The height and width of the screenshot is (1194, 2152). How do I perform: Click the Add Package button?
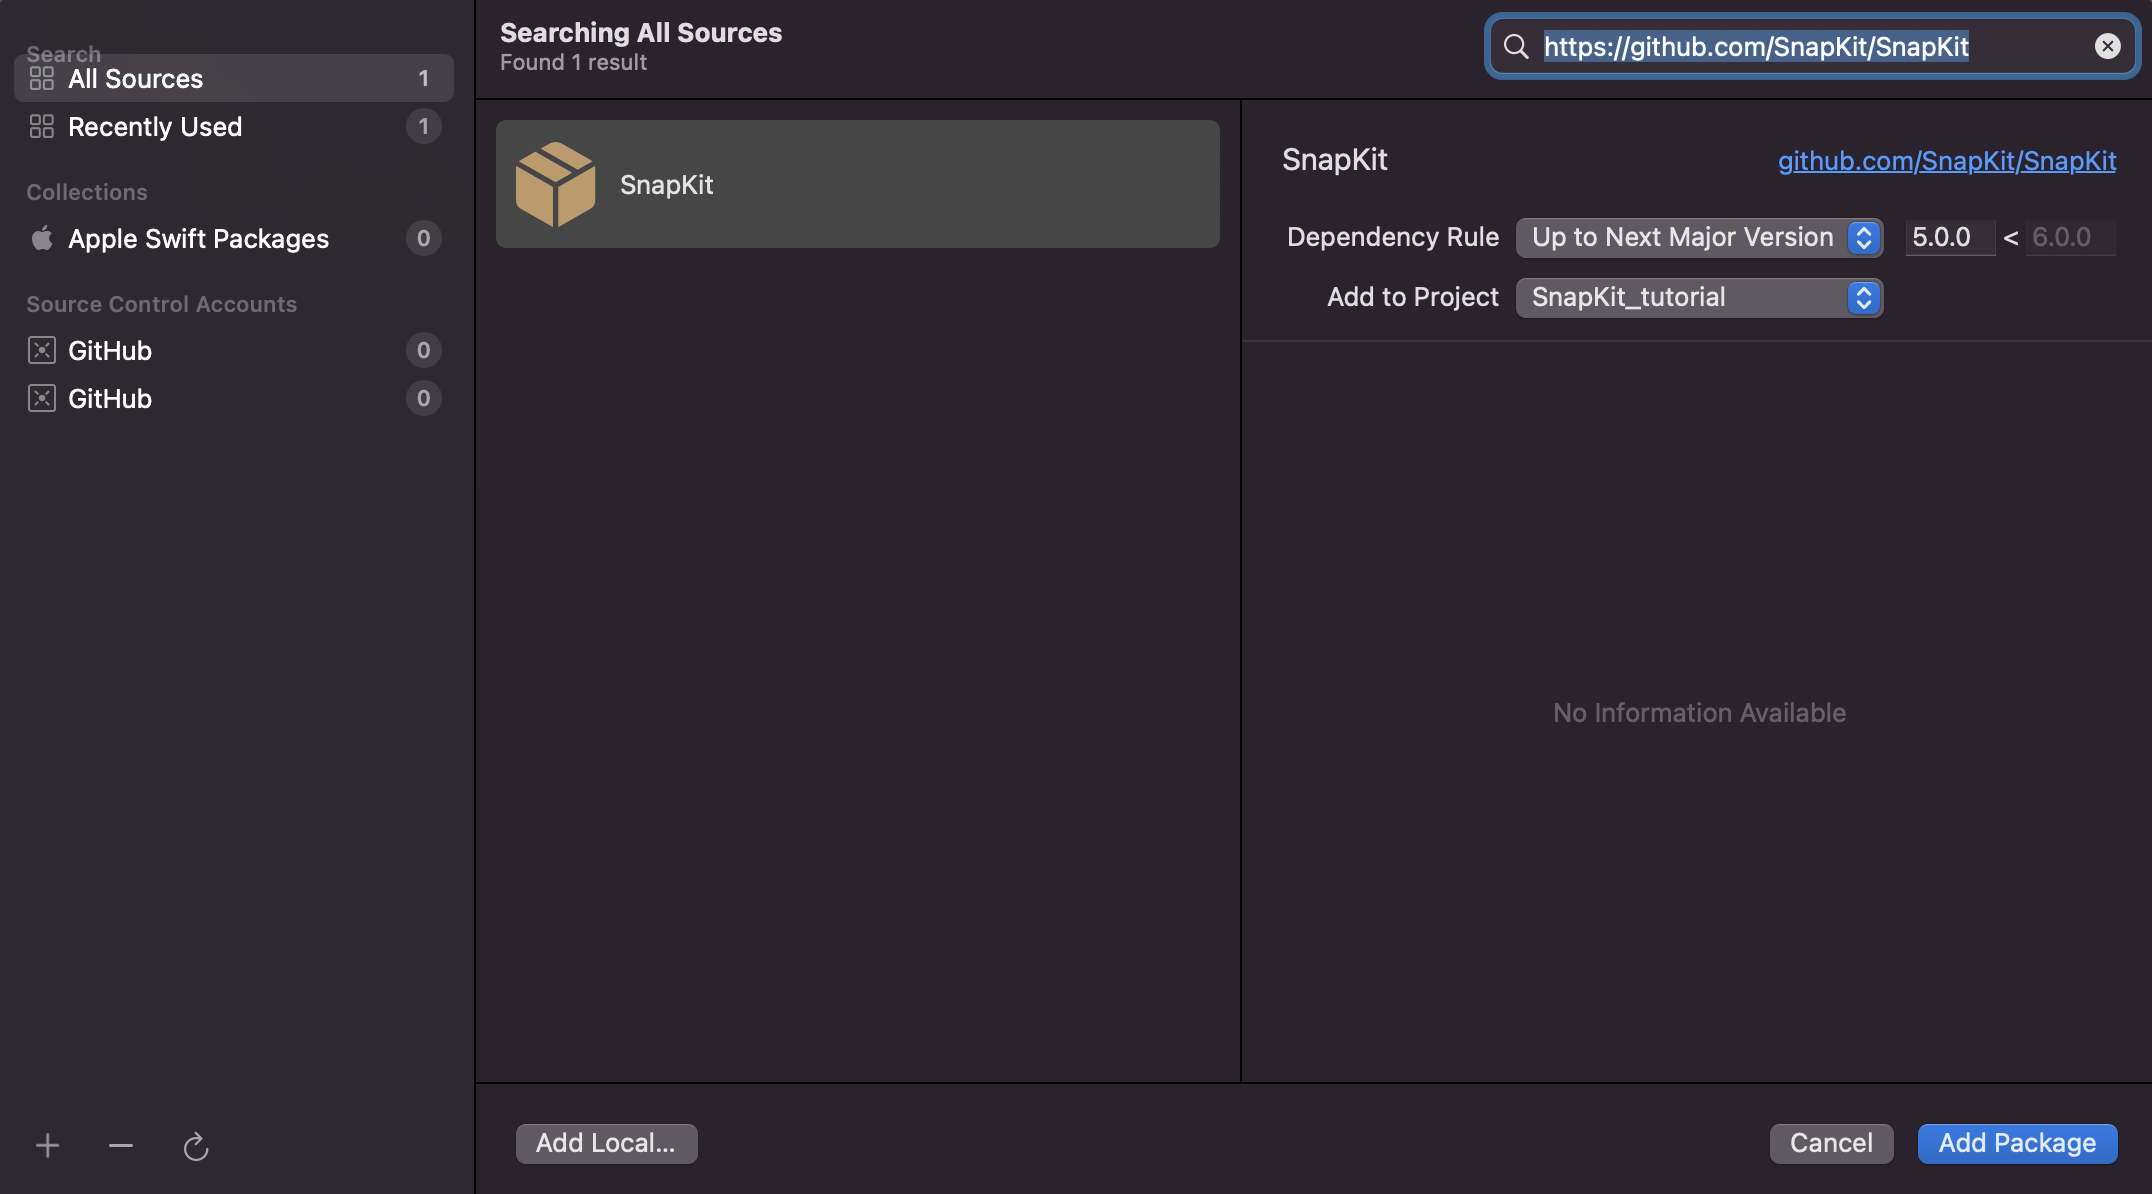point(2016,1143)
